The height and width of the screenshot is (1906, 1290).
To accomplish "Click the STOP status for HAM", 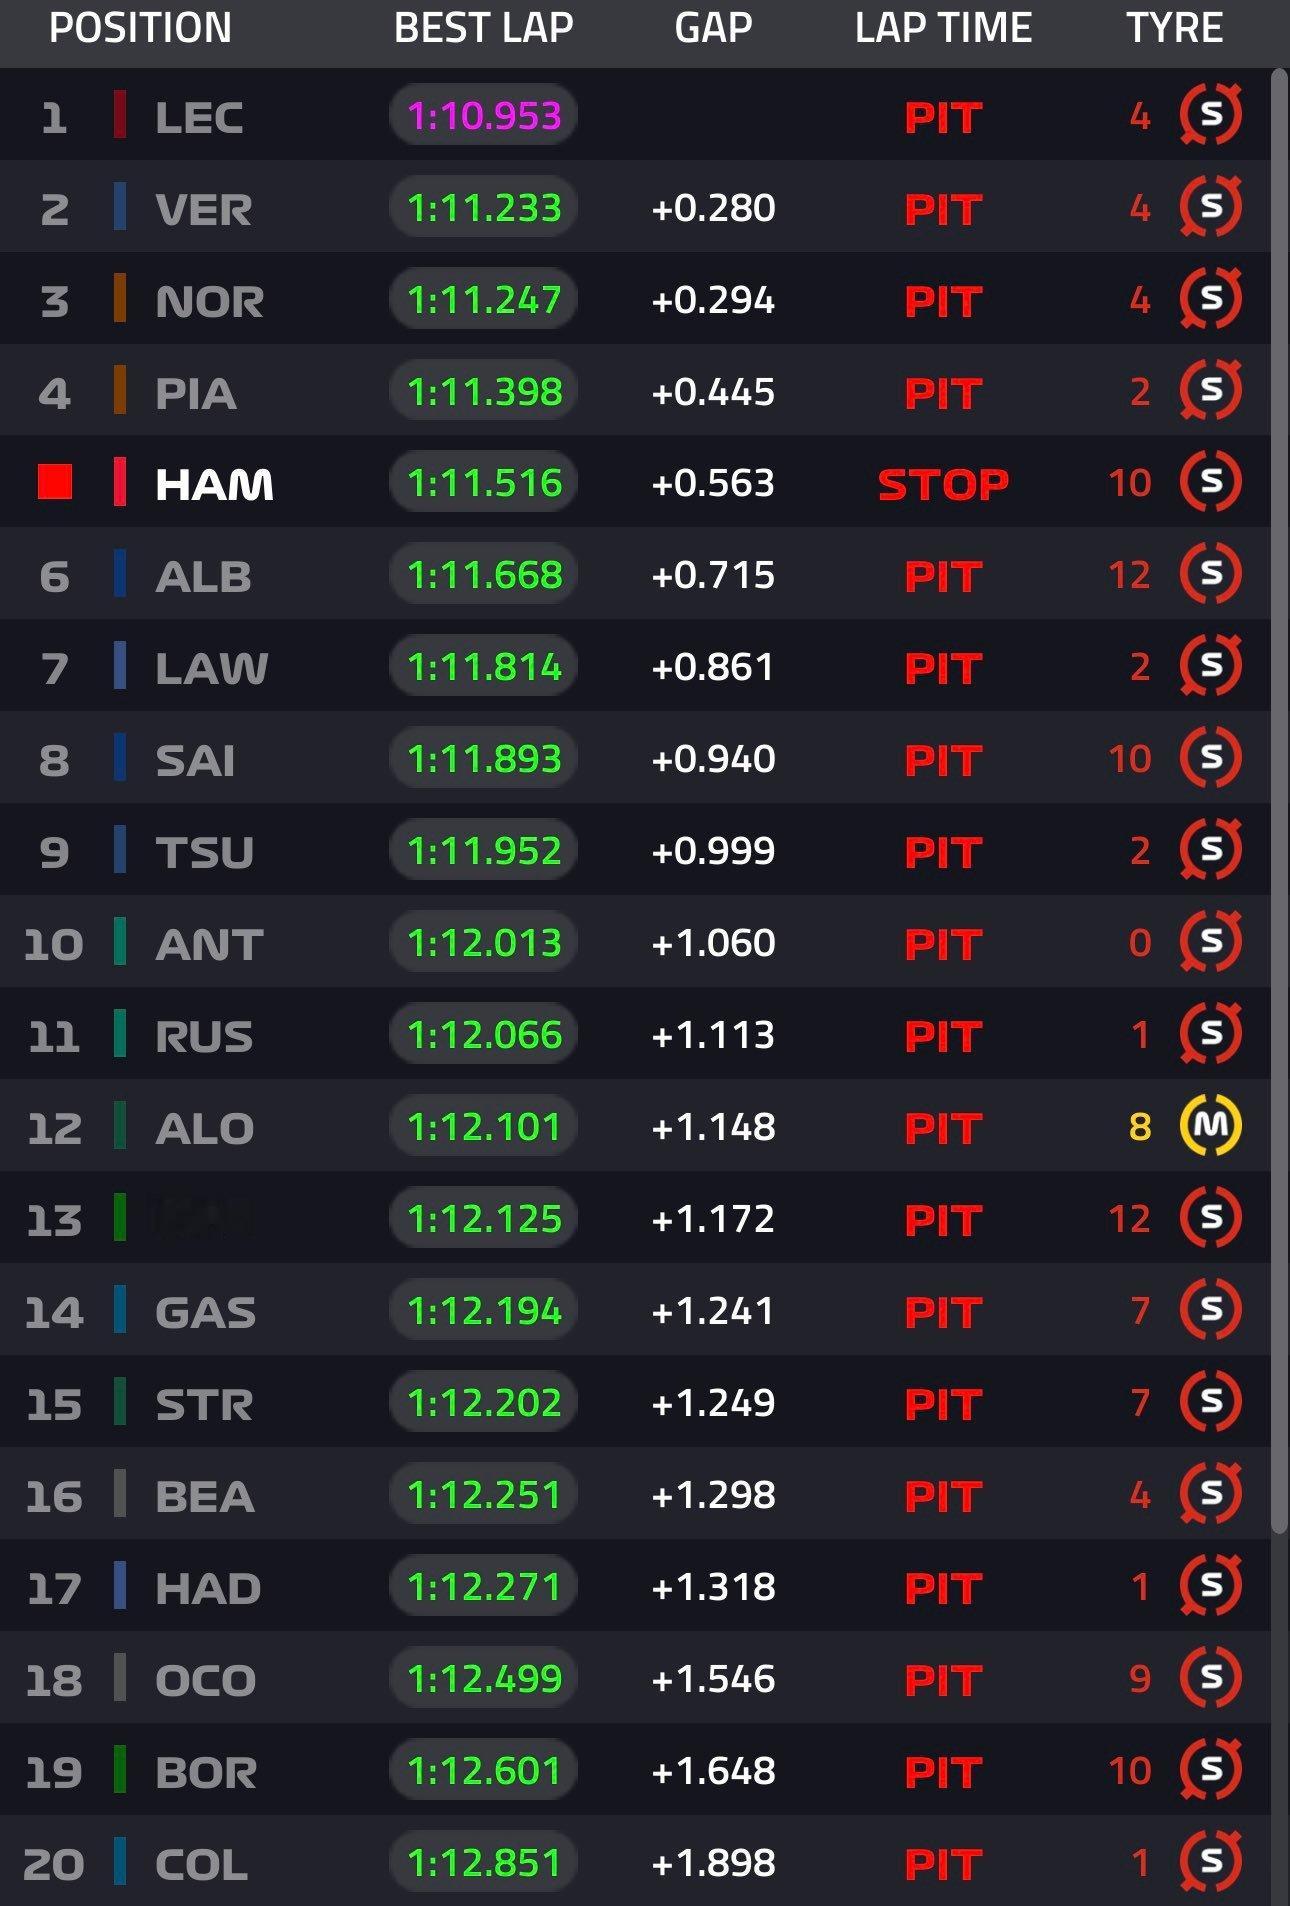I will 943,484.
